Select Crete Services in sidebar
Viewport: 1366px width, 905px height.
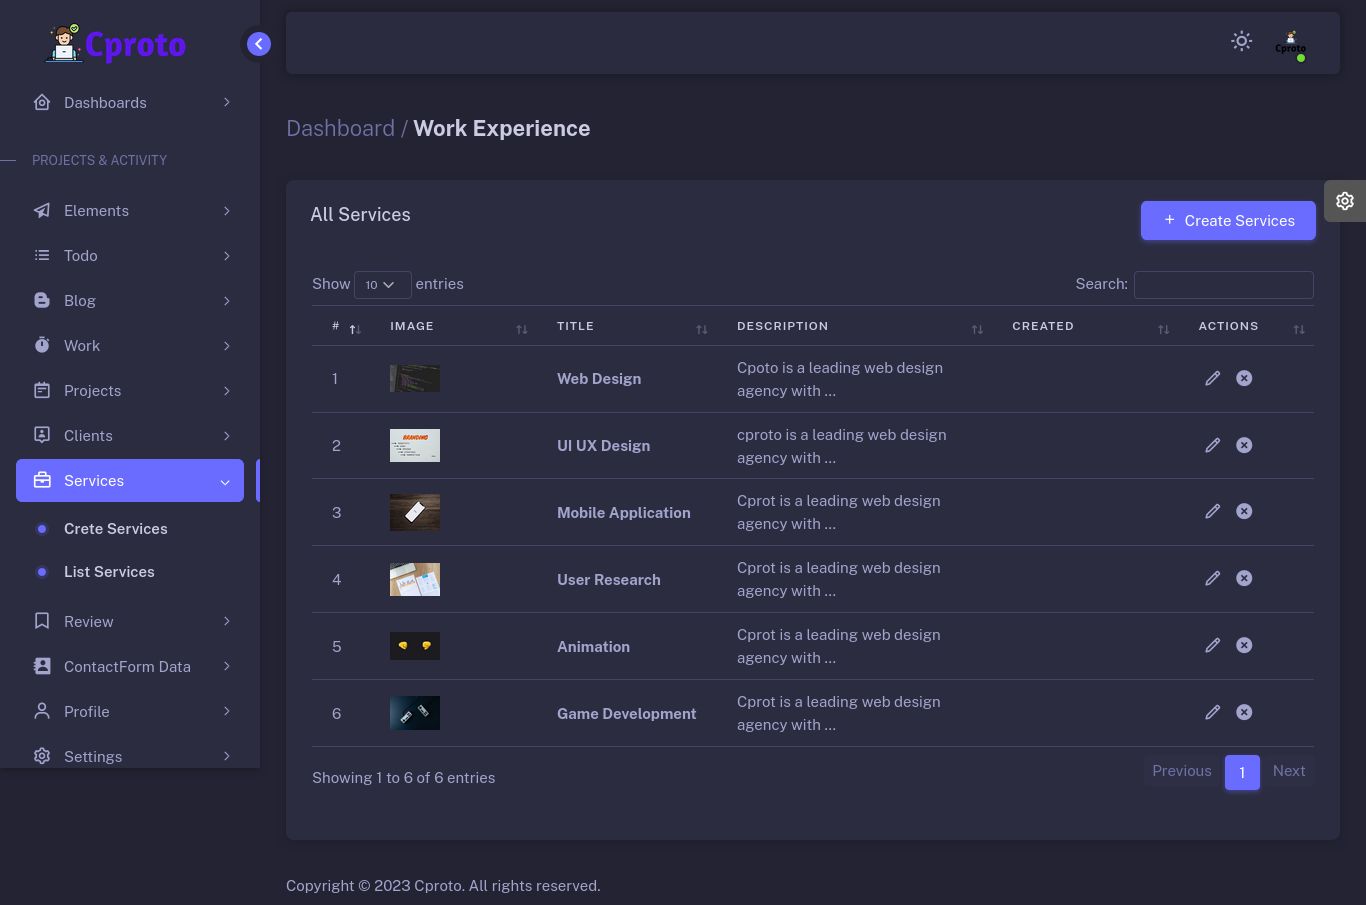click(115, 529)
